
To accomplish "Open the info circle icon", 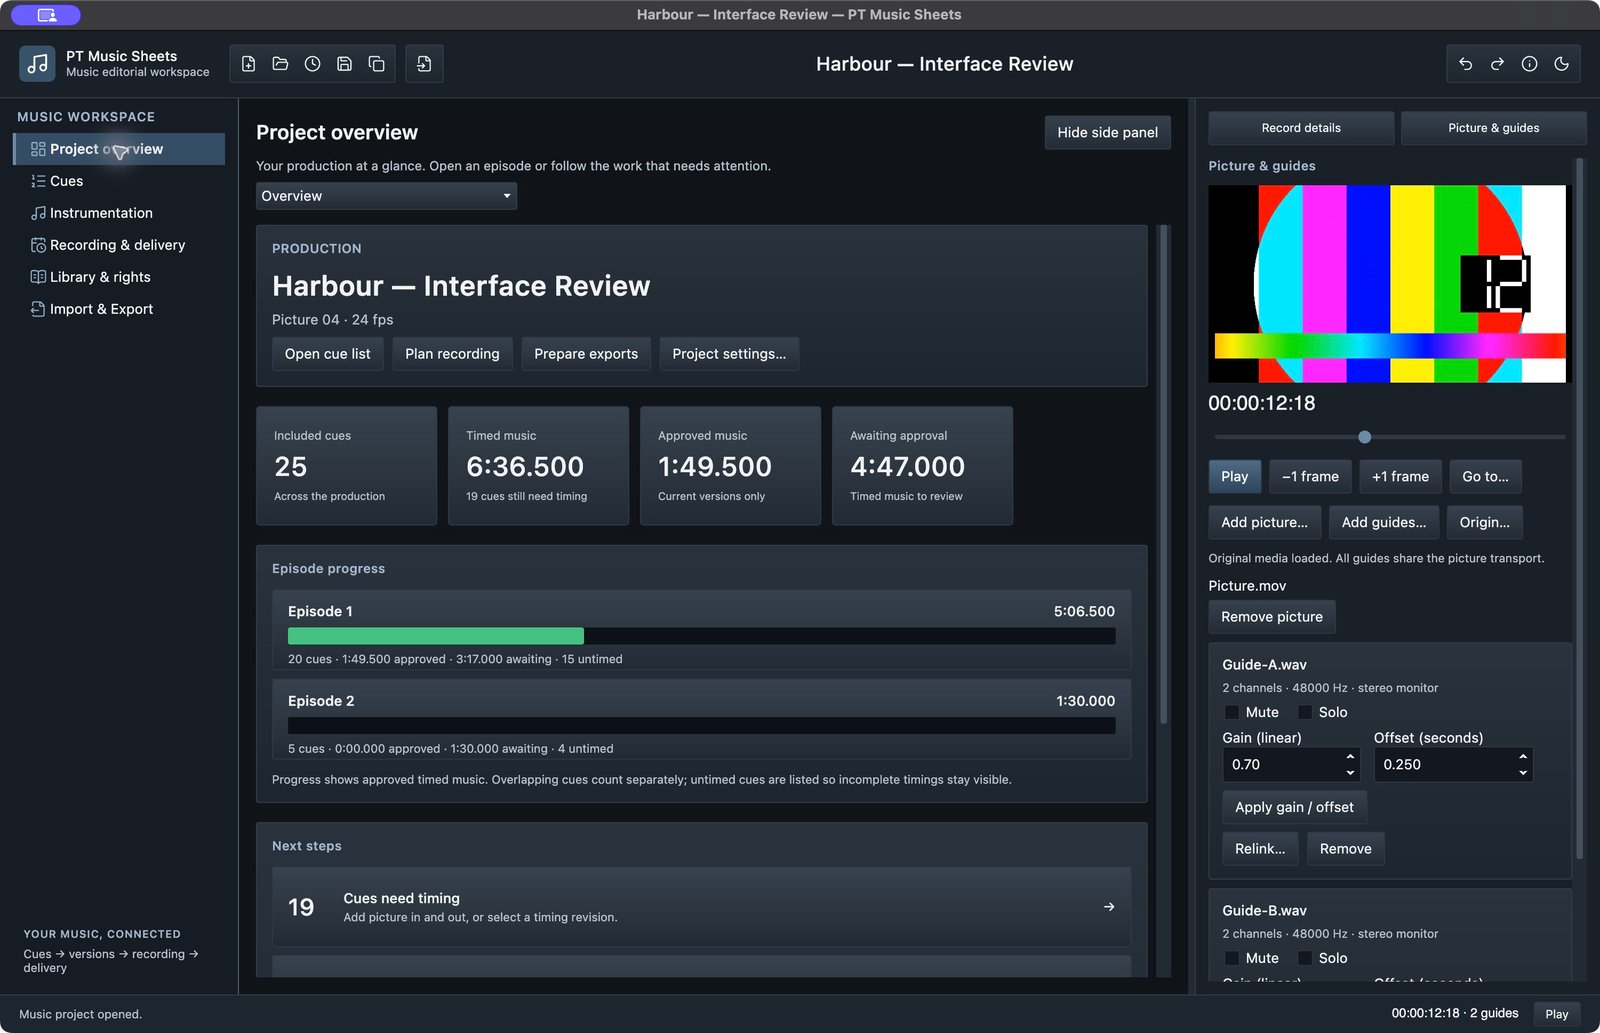I will 1530,64.
